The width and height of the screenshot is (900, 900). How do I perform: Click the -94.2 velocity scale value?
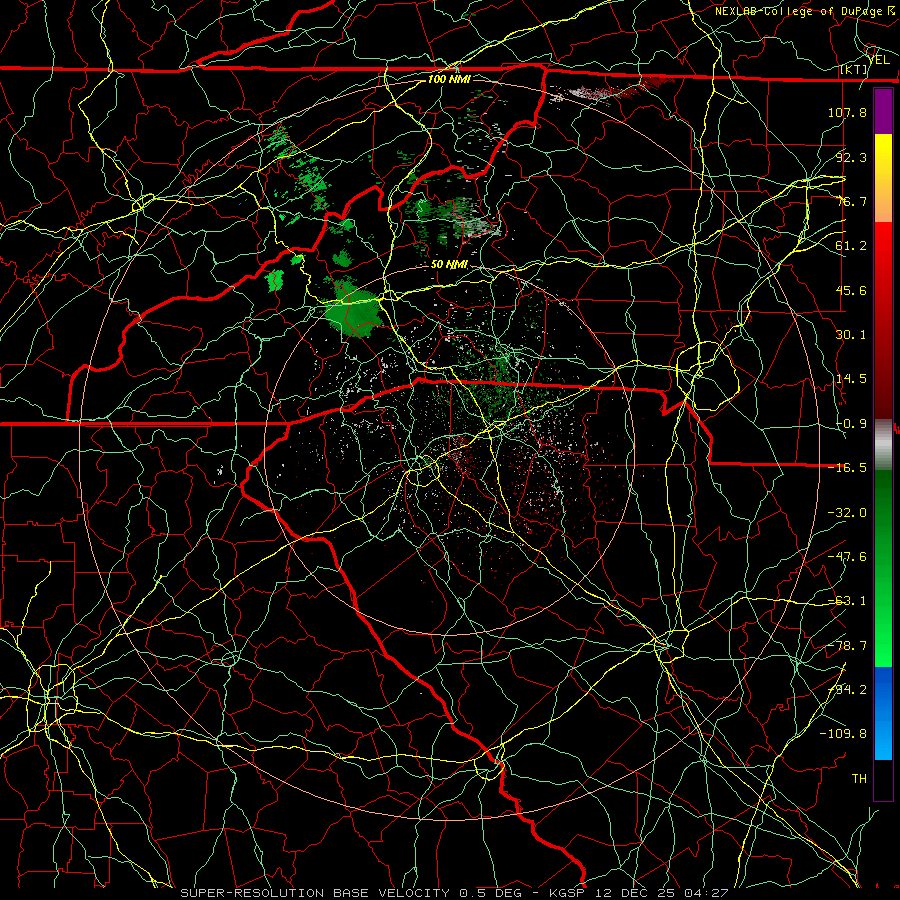(847, 690)
